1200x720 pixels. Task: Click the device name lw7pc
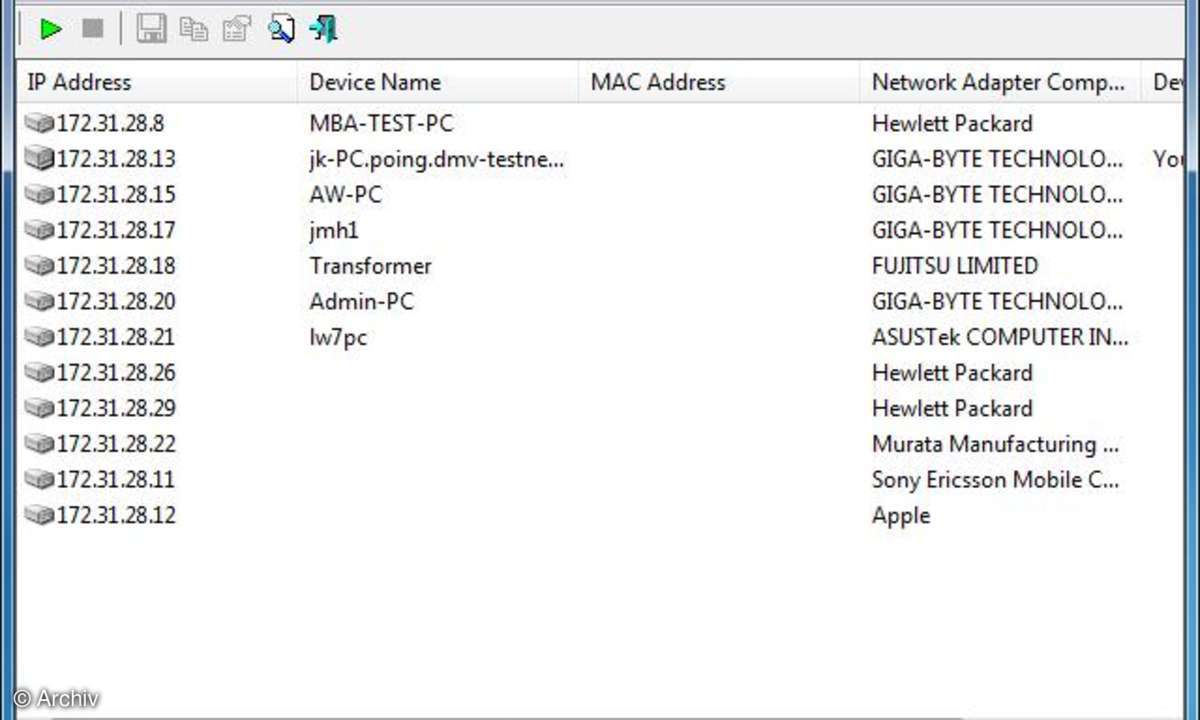(338, 338)
